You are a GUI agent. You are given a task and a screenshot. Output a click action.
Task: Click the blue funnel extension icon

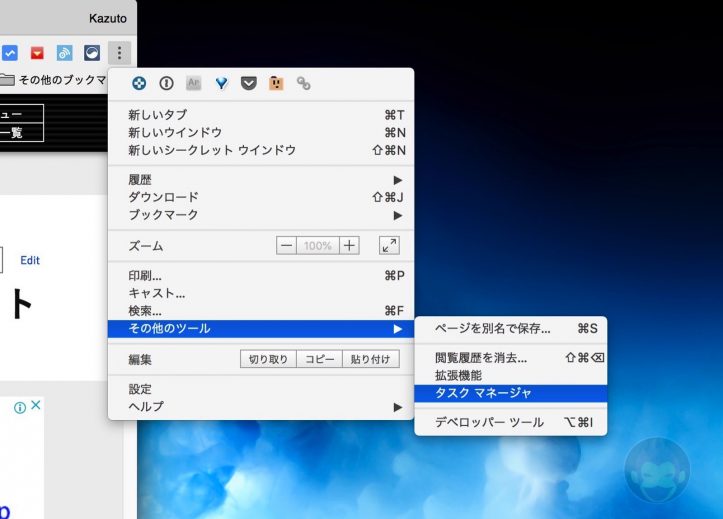[221, 83]
